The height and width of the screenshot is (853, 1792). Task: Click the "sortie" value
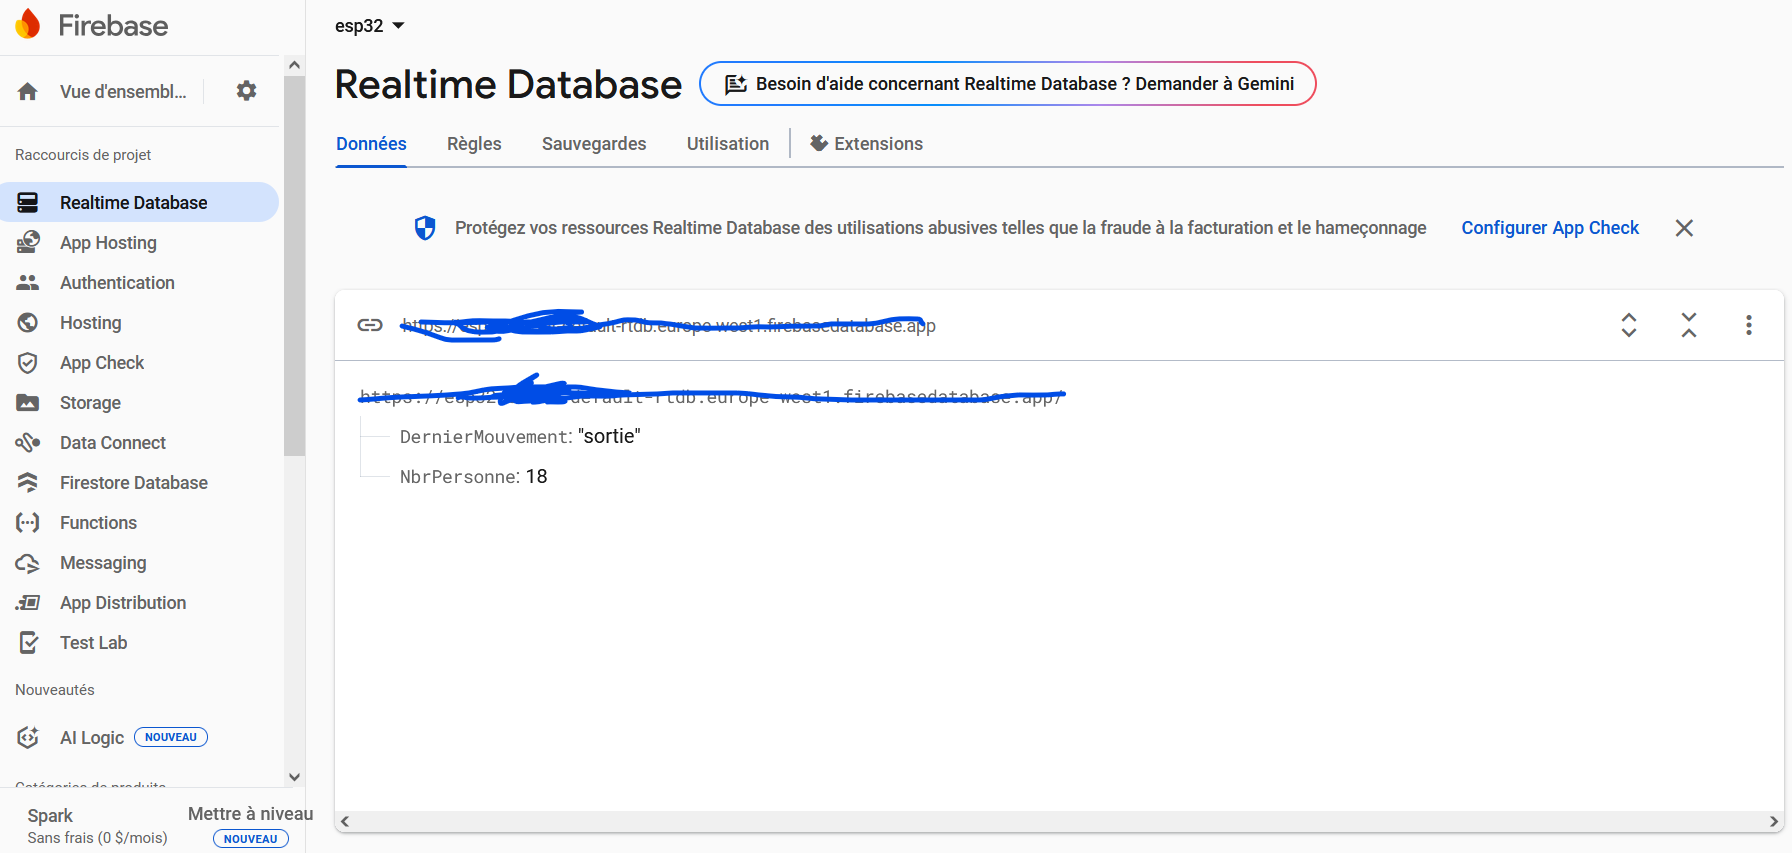(x=609, y=436)
